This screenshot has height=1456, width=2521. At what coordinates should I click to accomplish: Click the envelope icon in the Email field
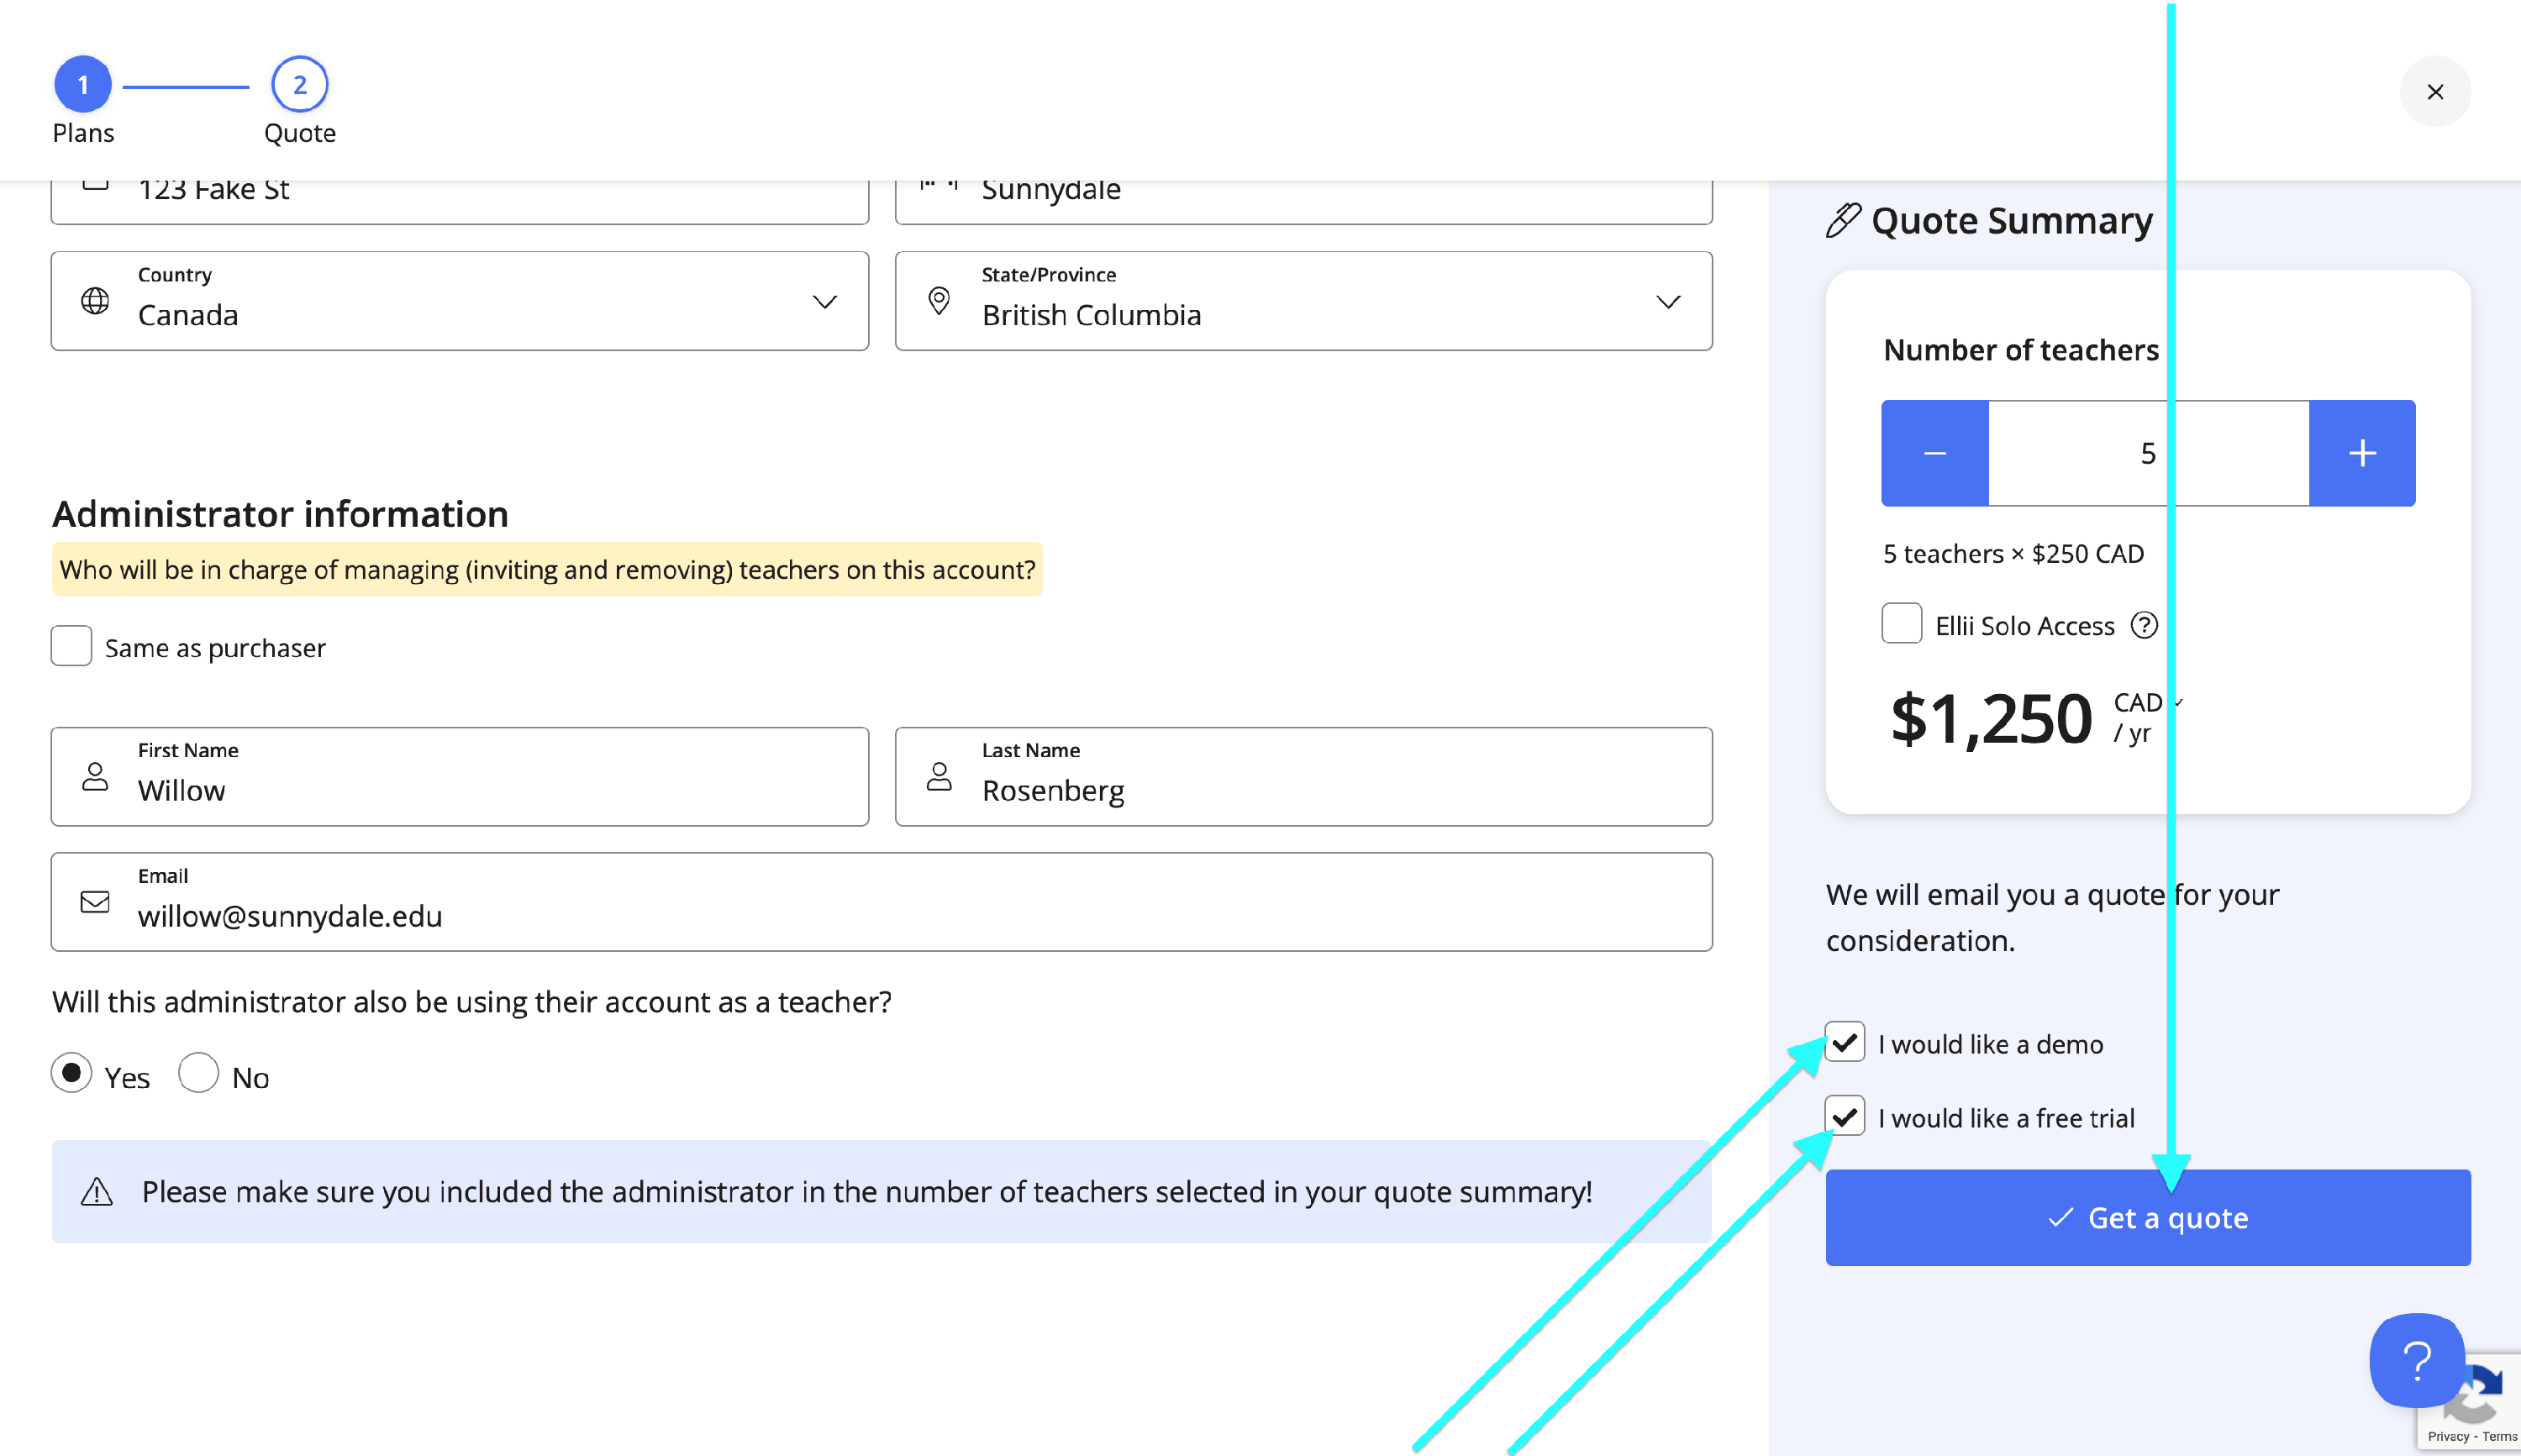tap(95, 902)
